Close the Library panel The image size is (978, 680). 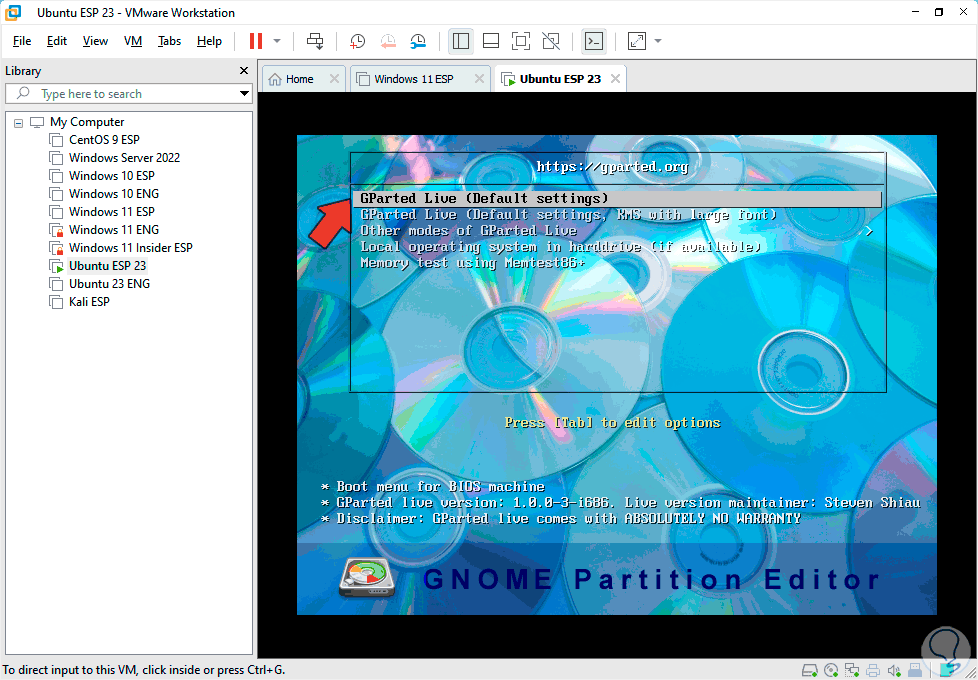[244, 71]
